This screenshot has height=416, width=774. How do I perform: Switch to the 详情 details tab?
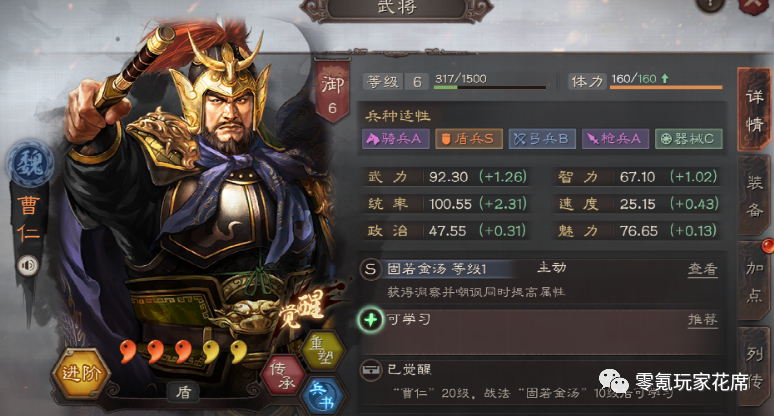pos(754,110)
